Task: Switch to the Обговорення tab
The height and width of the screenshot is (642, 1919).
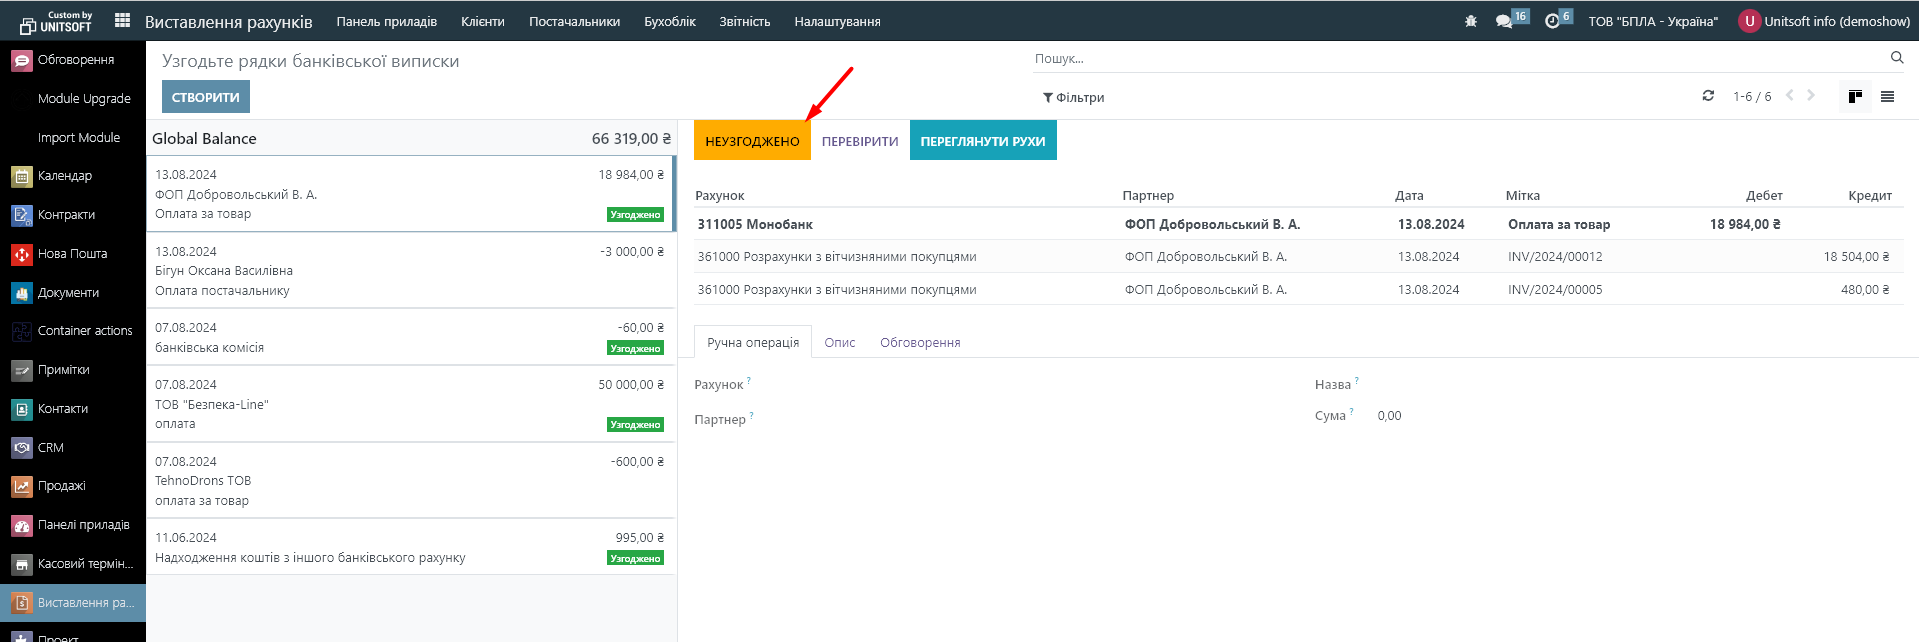Action: coord(919,343)
